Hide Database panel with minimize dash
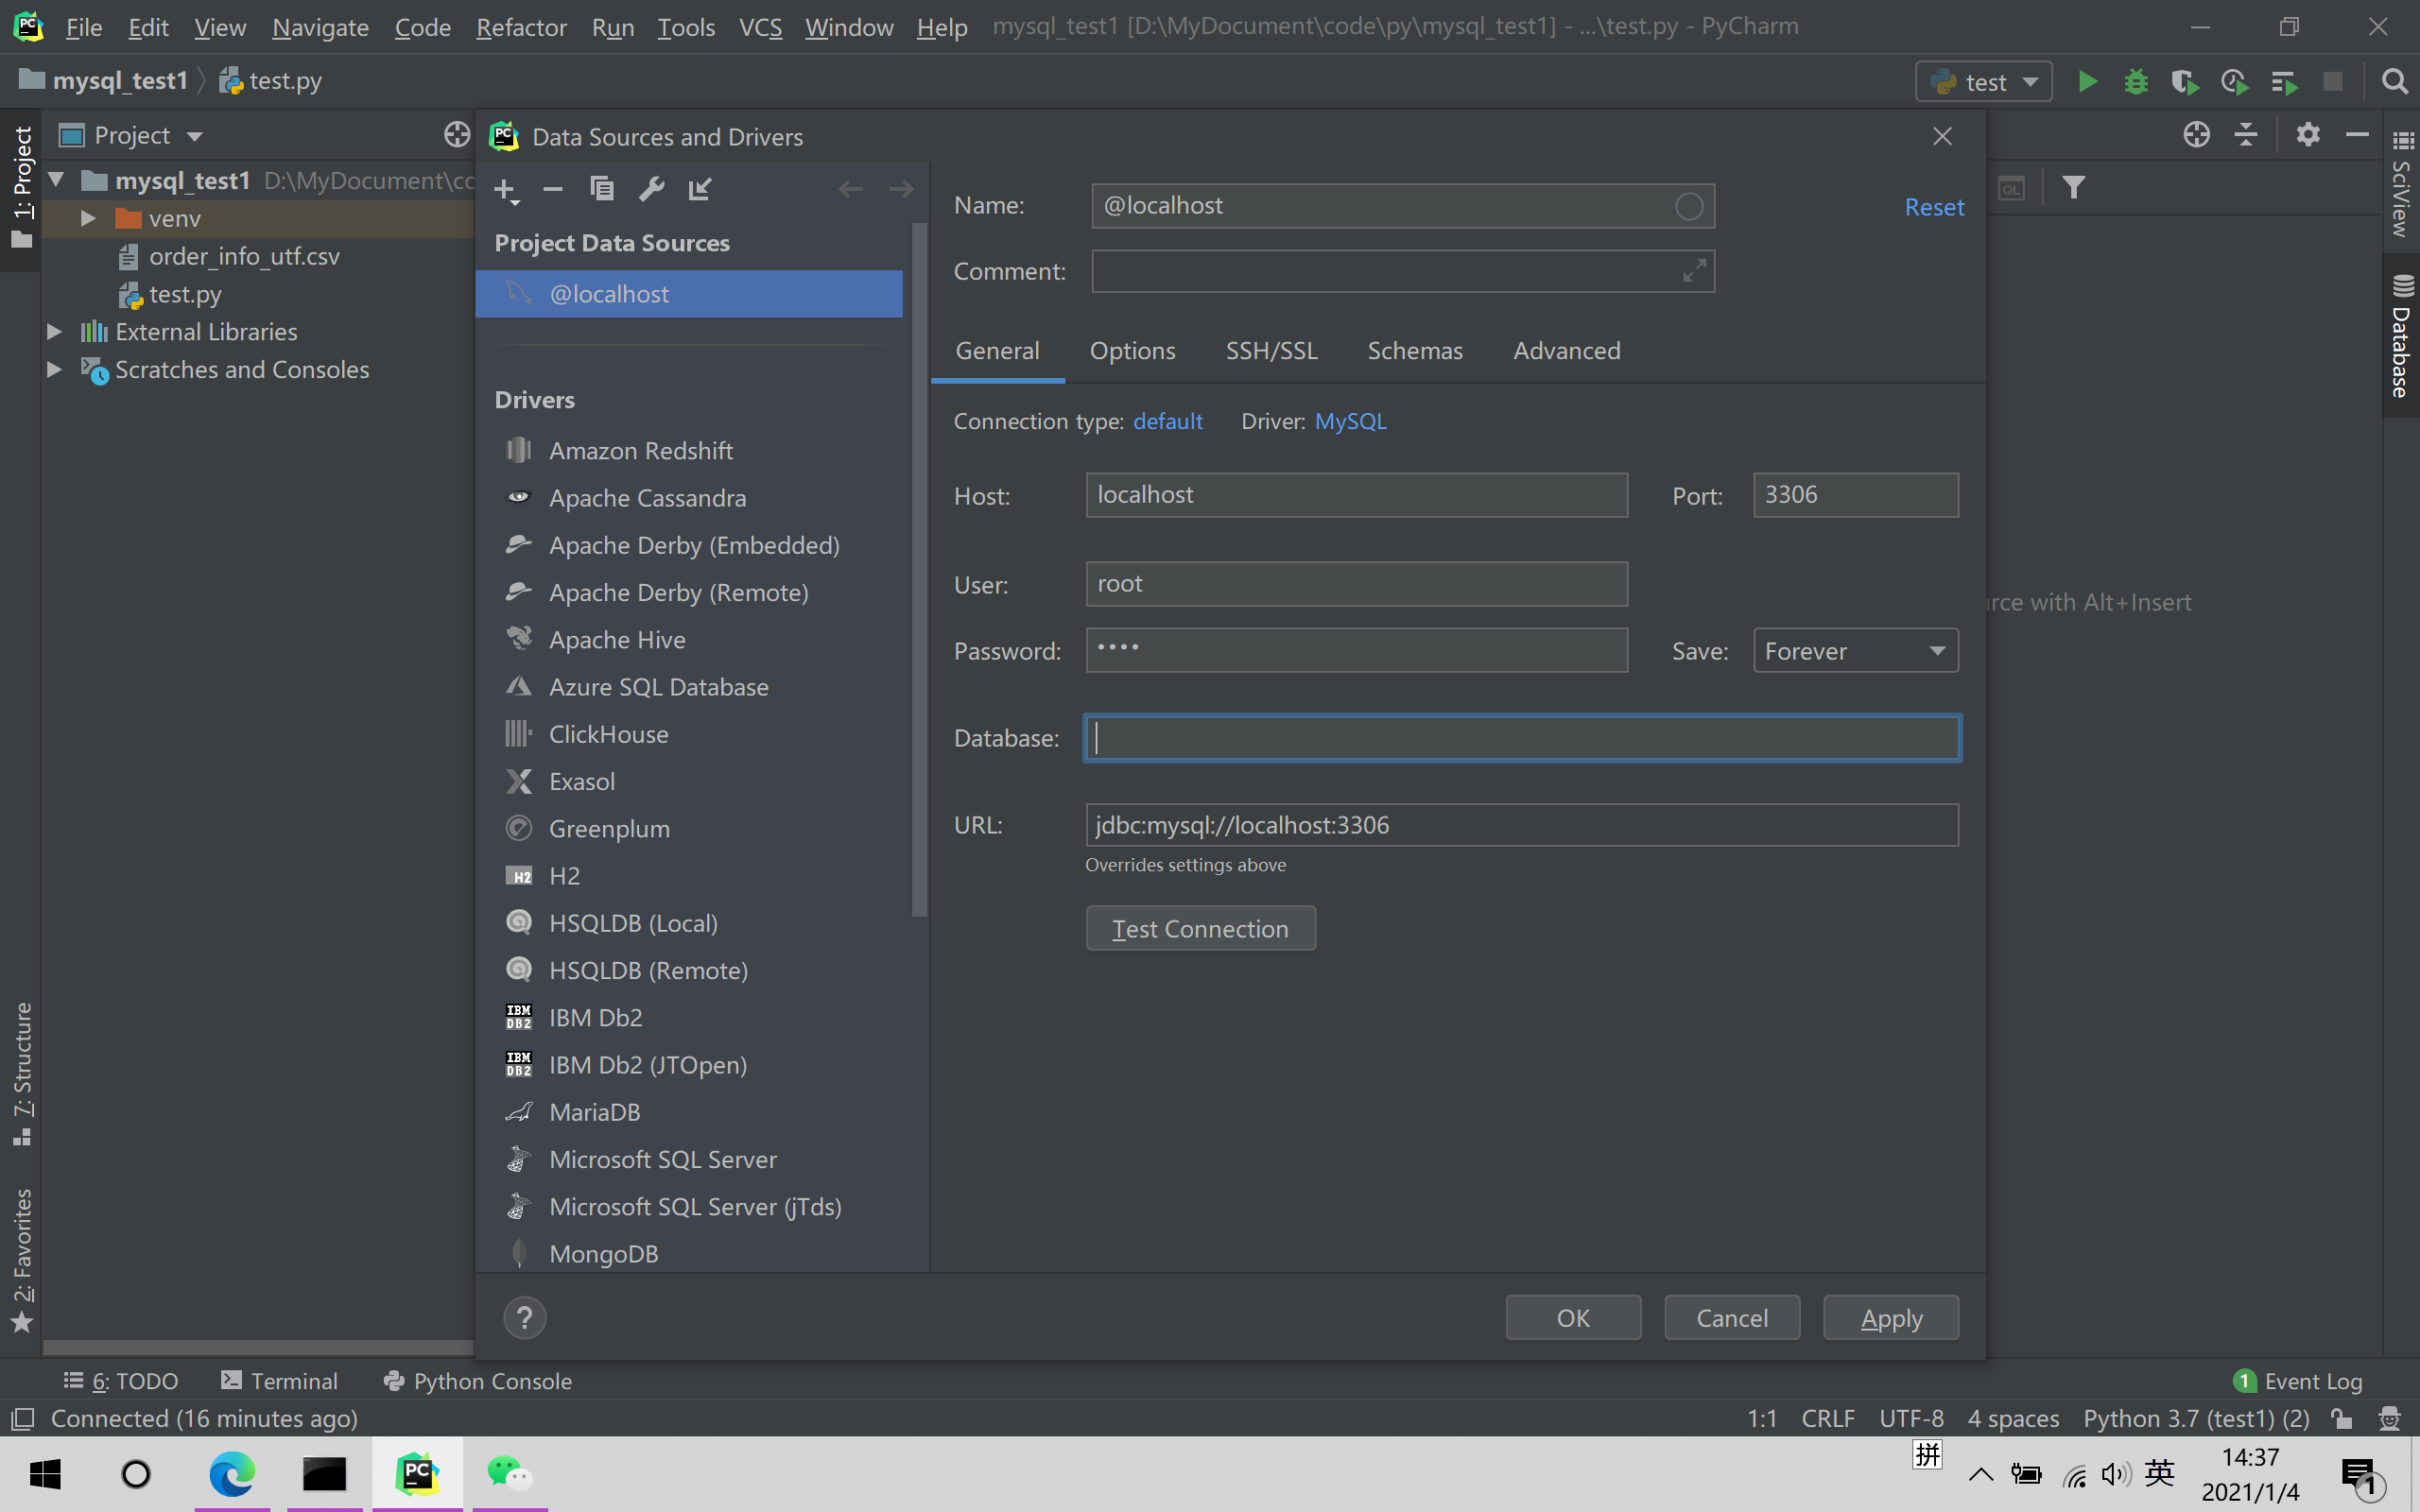 pyautogui.click(x=2357, y=134)
